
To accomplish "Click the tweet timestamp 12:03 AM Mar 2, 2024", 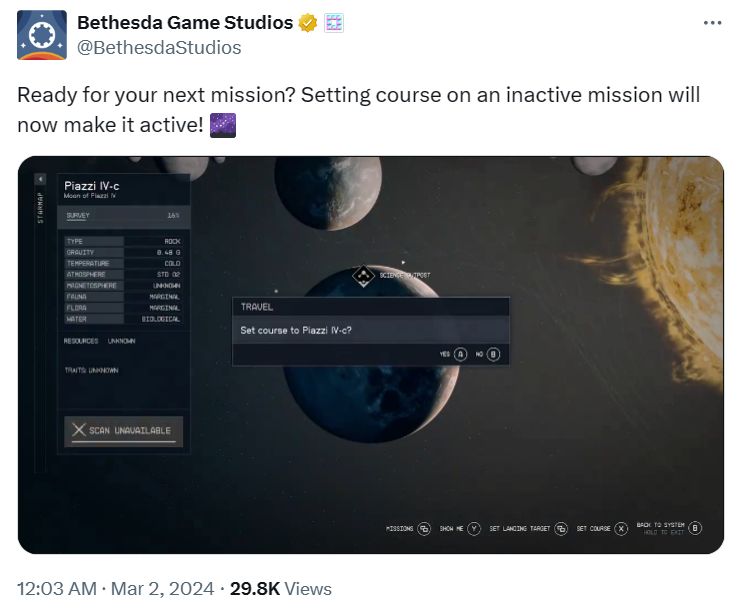I will (115, 589).
